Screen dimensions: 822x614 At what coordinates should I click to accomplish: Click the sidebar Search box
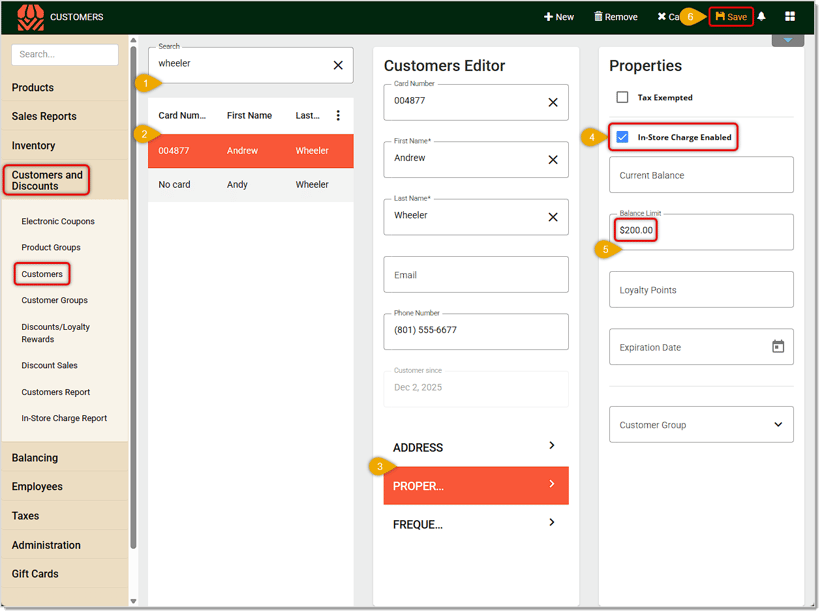point(65,55)
